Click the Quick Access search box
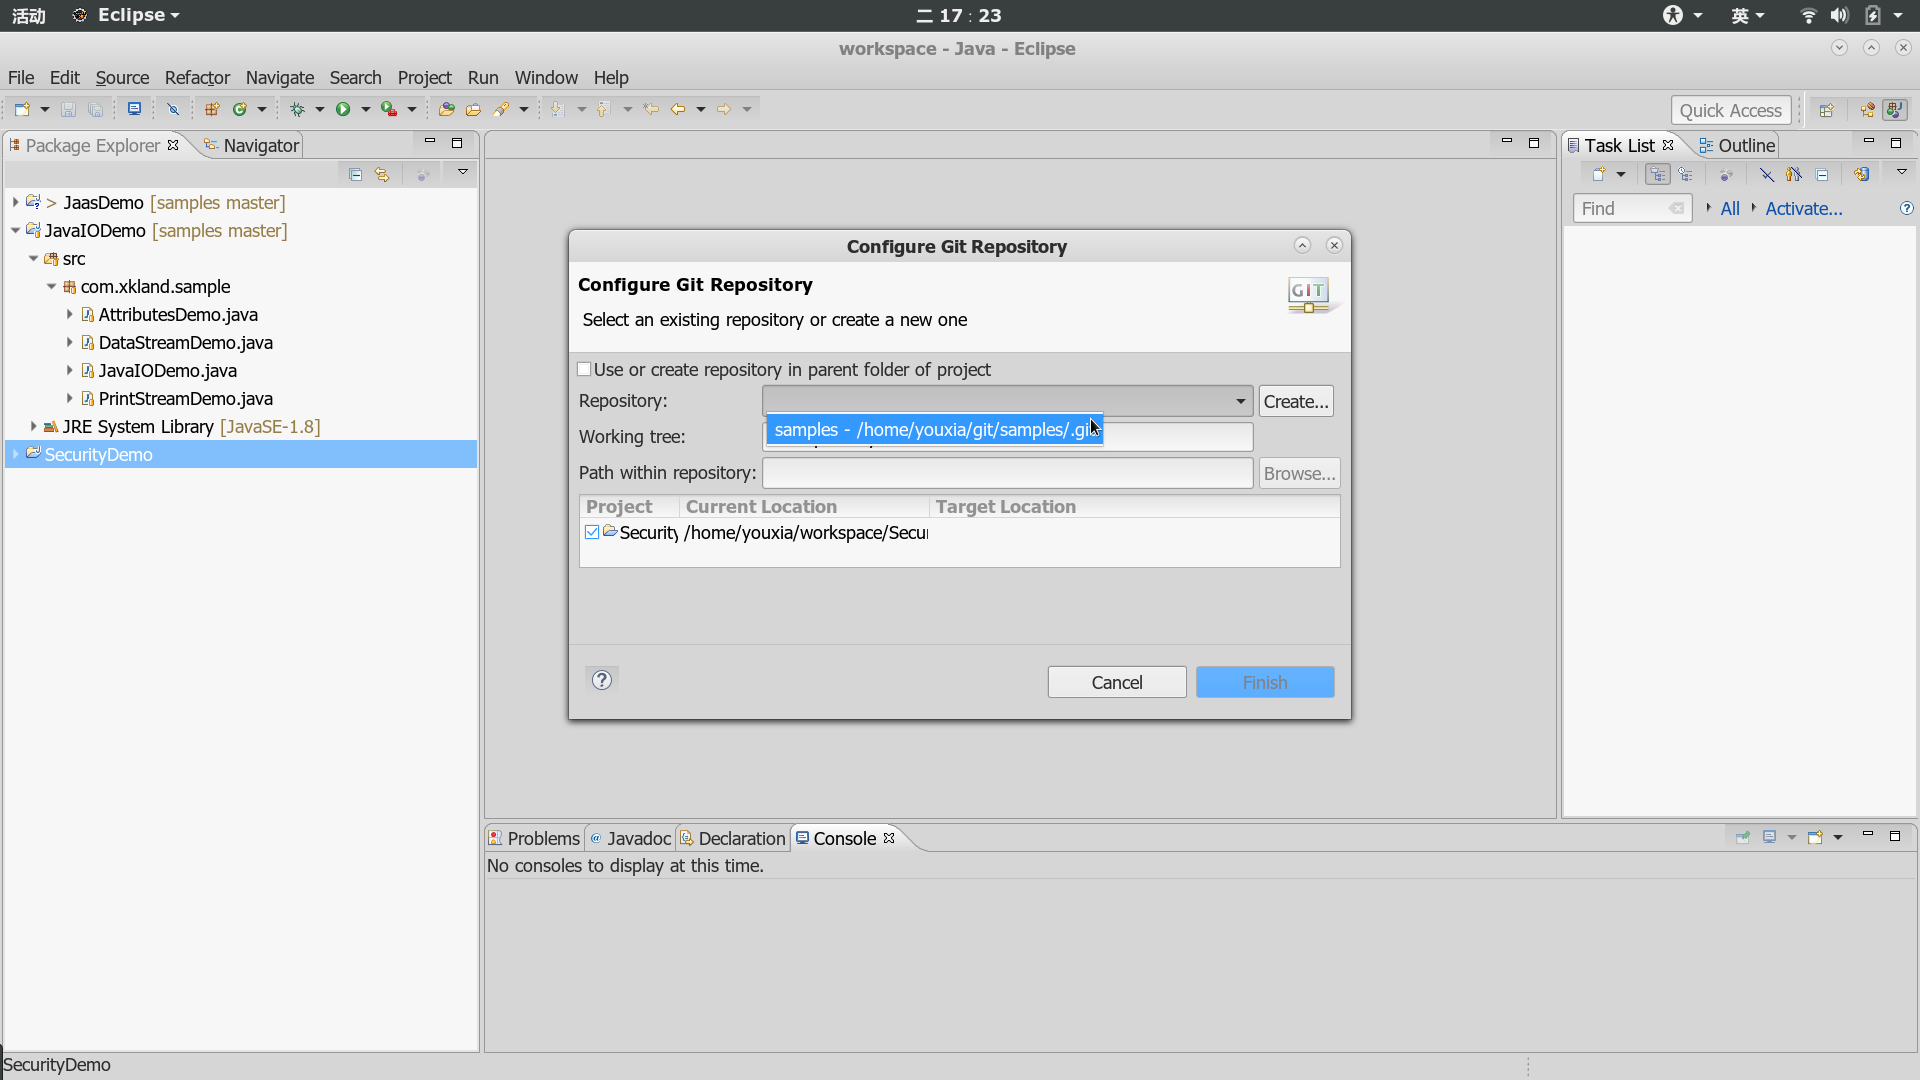The image size is (1920, 1080). point(1730,110)
